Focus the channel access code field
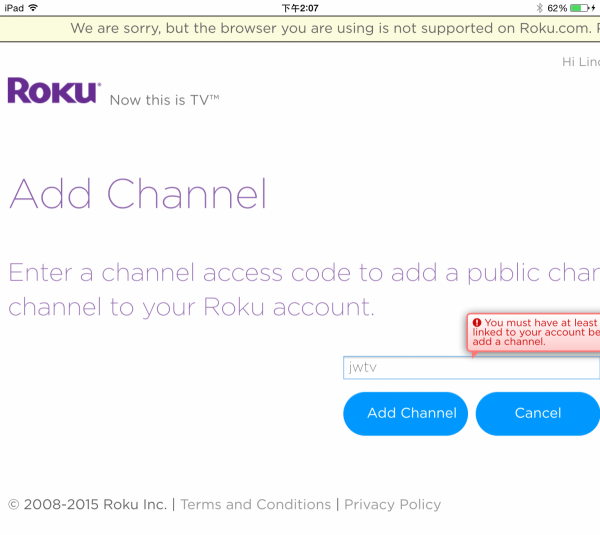The image size is (600, 535). 471,368
